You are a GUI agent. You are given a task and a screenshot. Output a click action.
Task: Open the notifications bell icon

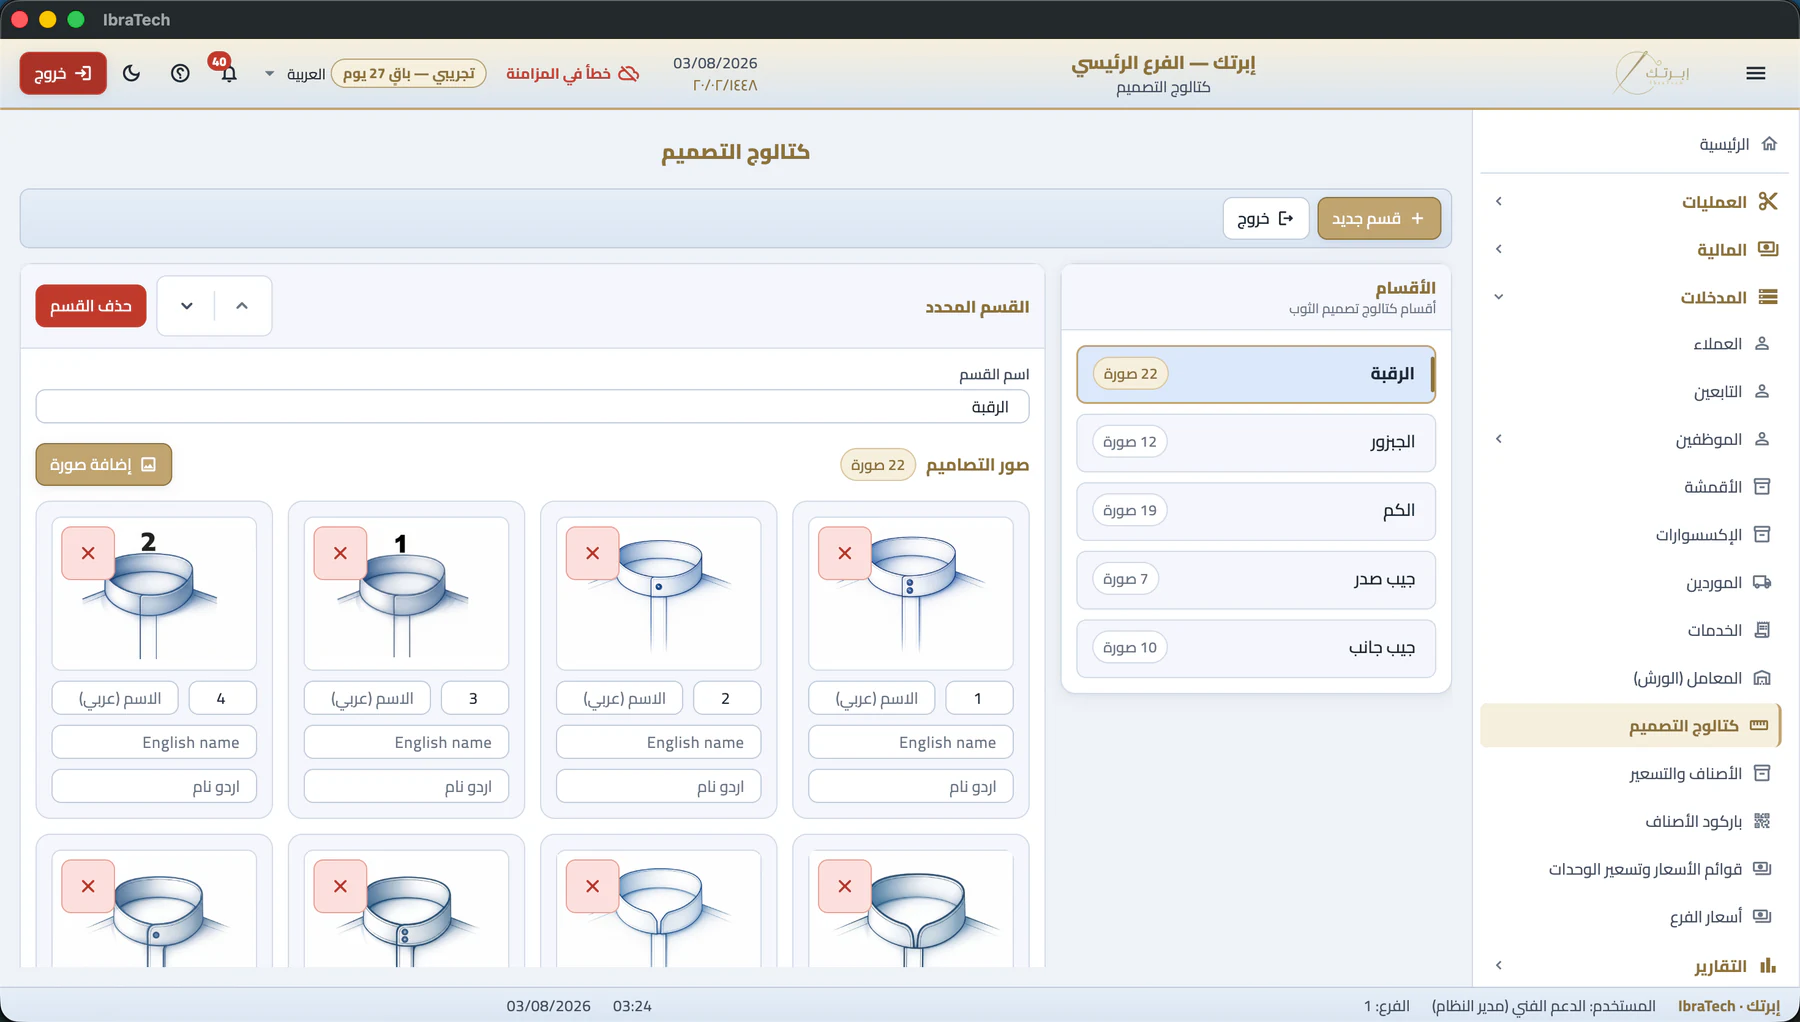[x=229, y=73]
